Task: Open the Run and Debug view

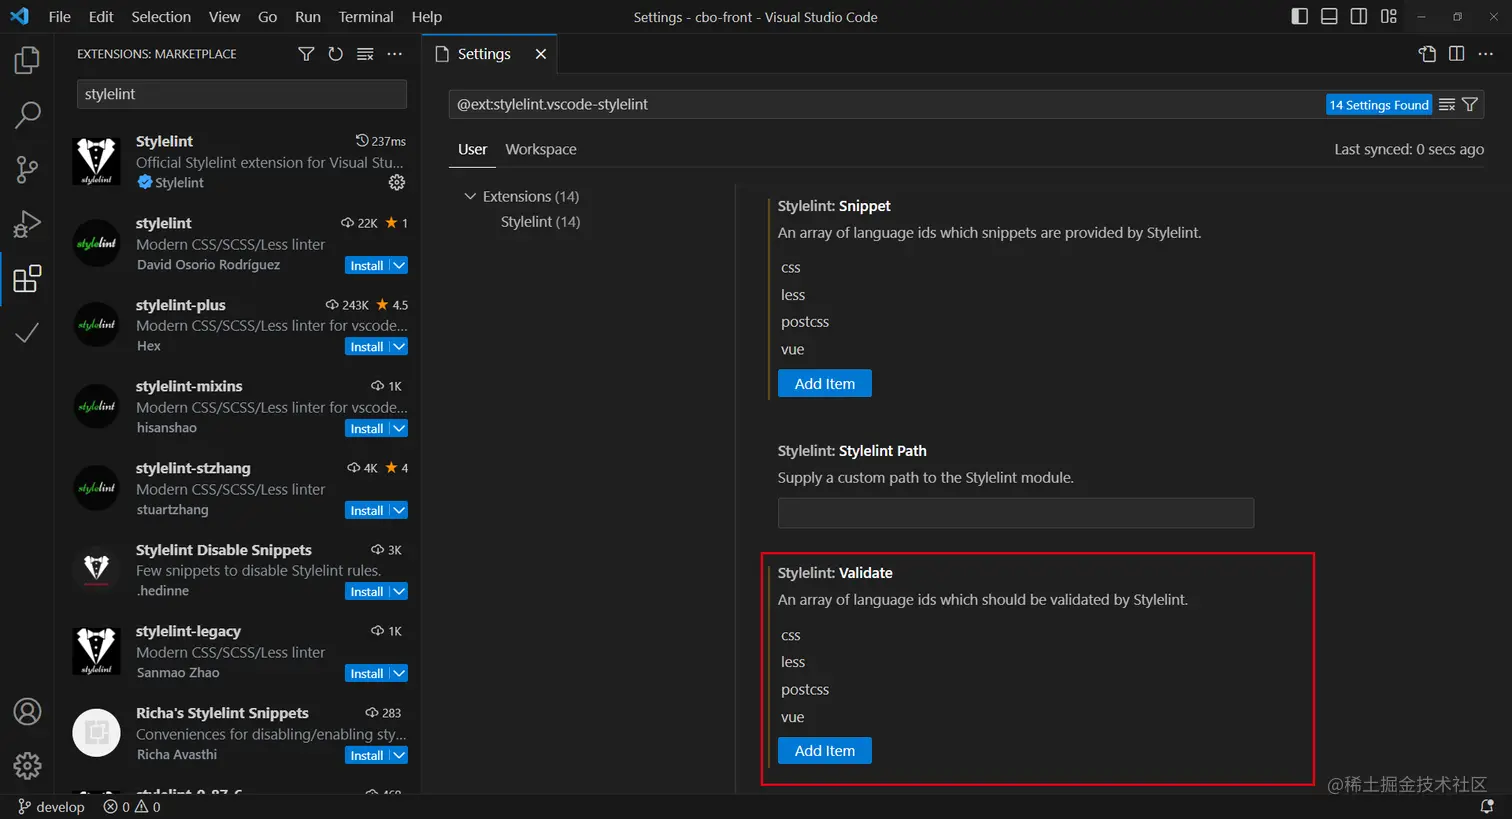Action: [27, 224]
